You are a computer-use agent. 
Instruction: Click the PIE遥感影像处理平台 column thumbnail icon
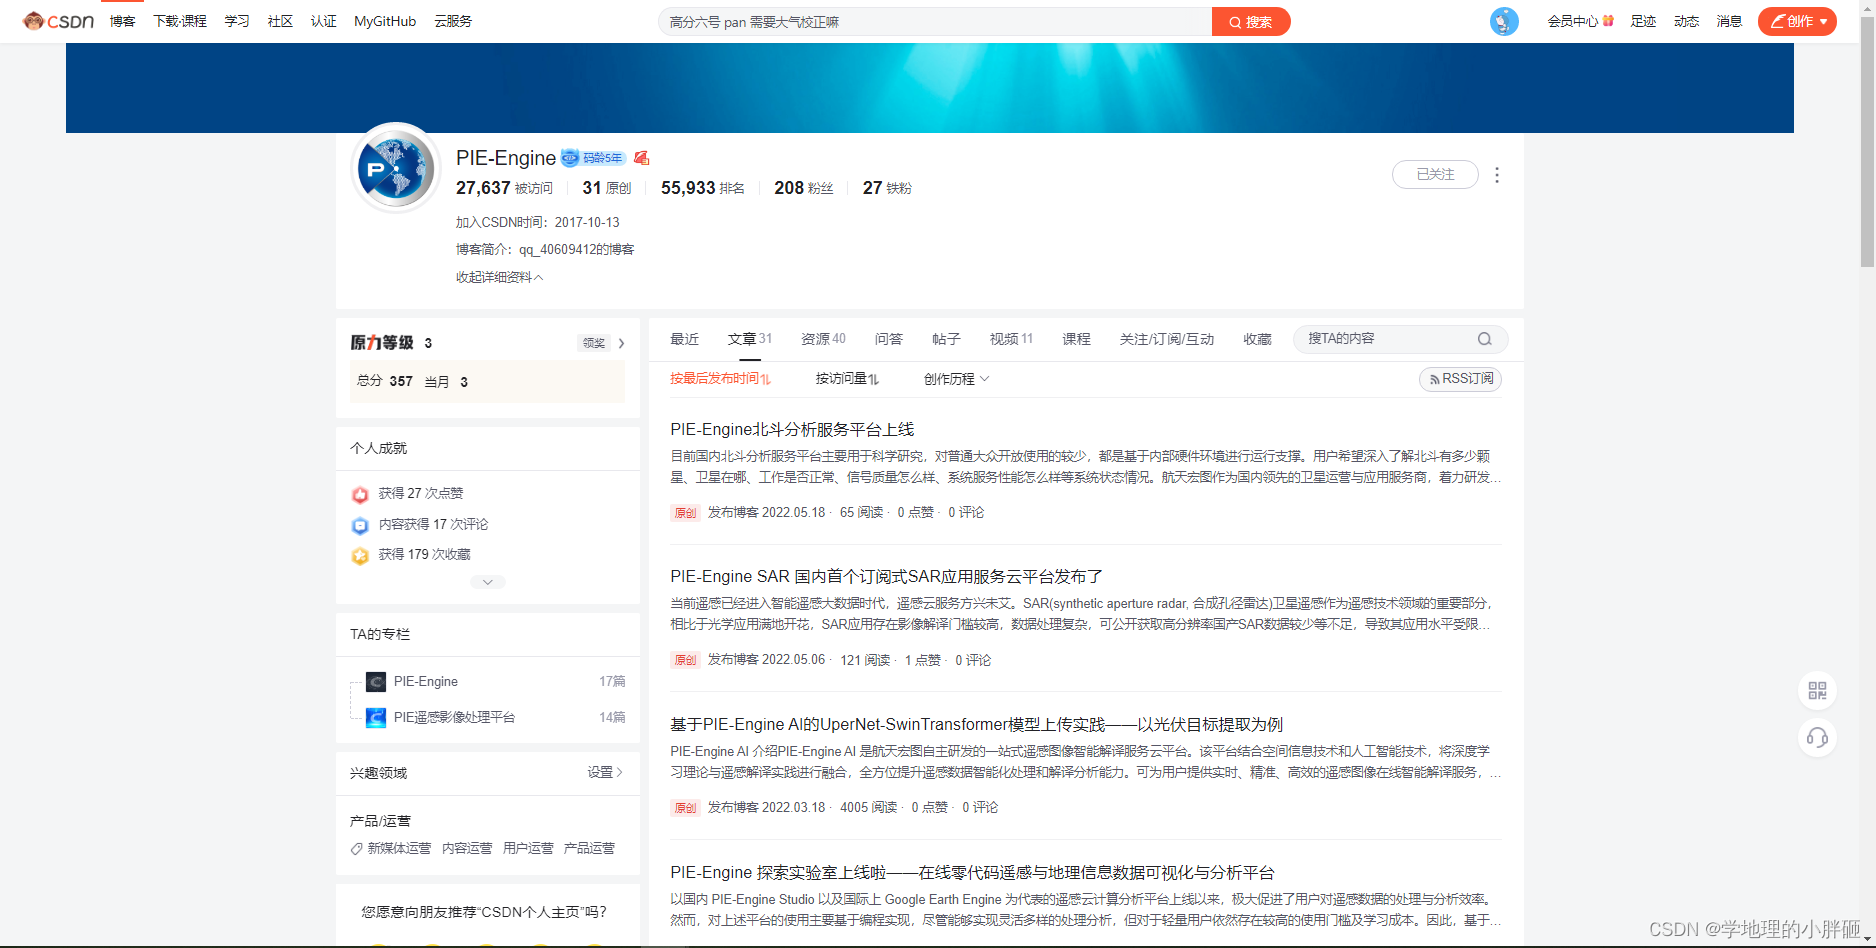click(x=376, y=718)
